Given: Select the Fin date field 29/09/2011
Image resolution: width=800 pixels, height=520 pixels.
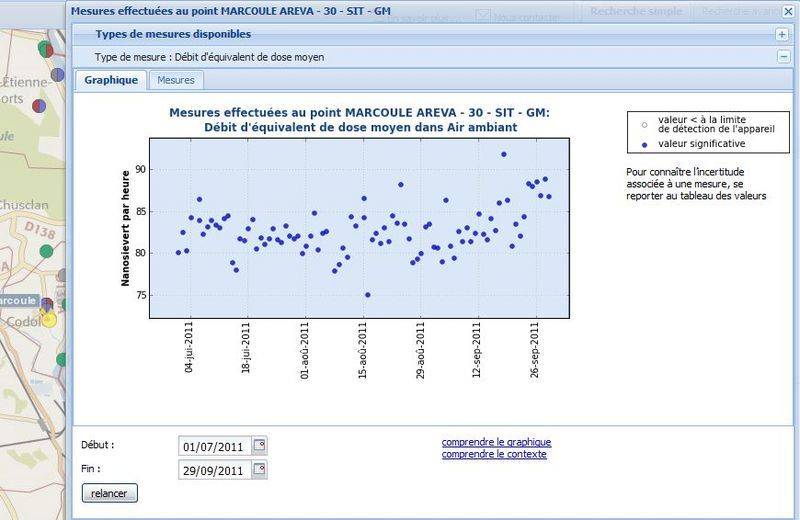Looking at the screenshot, I should (x=215, y=471).
